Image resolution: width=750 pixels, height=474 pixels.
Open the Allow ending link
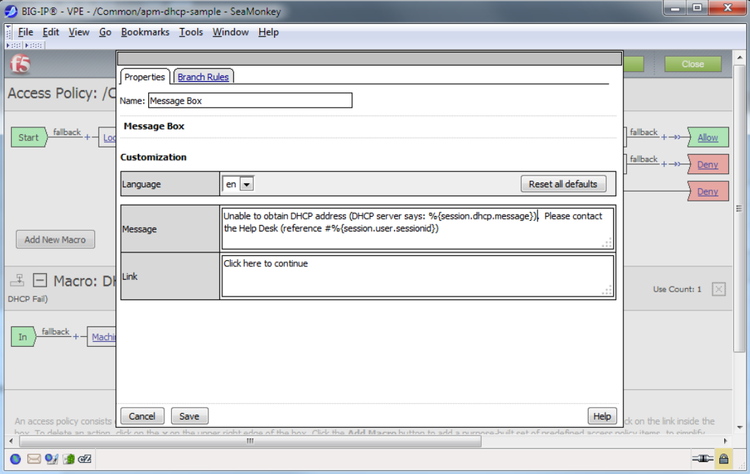(x=707, y=138)
